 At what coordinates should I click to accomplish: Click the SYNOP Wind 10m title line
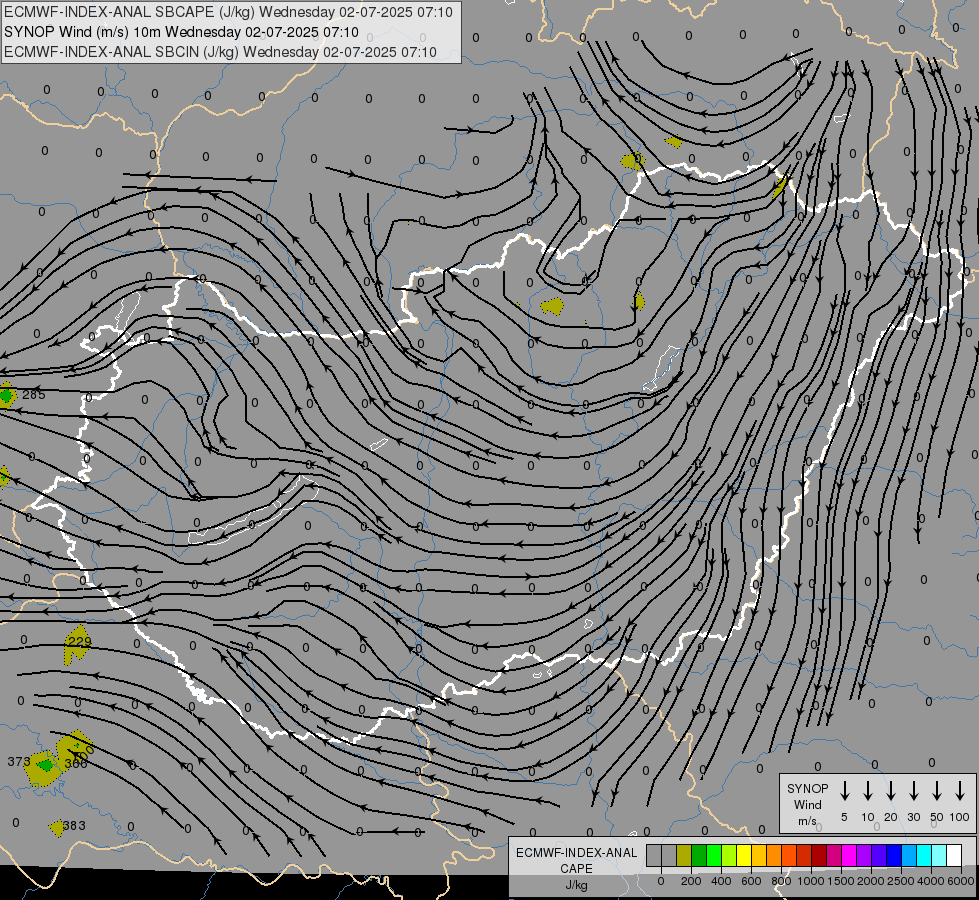click(181, 32)
